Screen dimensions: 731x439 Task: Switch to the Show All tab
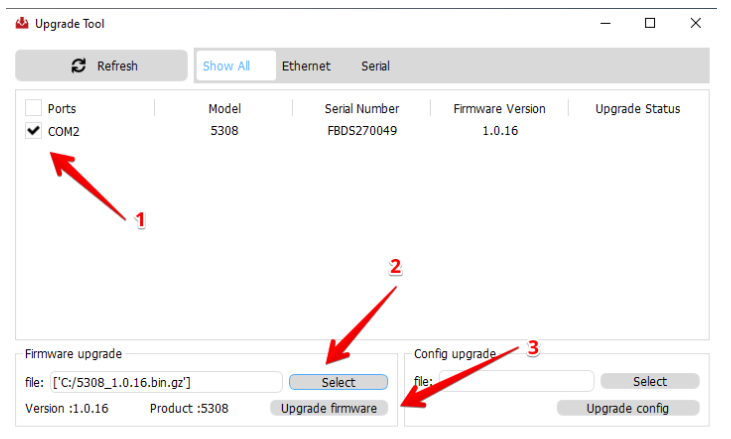click(x=226, y=66)
